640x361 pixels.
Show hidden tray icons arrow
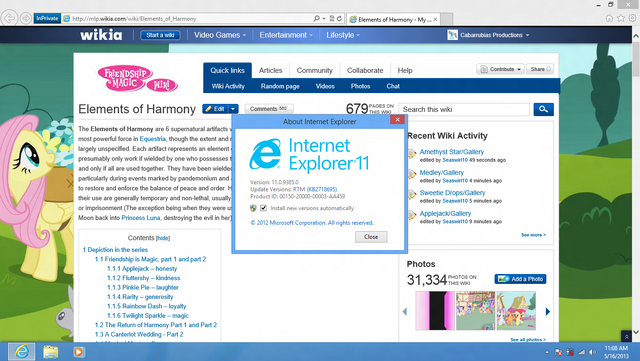pos(547,352)
